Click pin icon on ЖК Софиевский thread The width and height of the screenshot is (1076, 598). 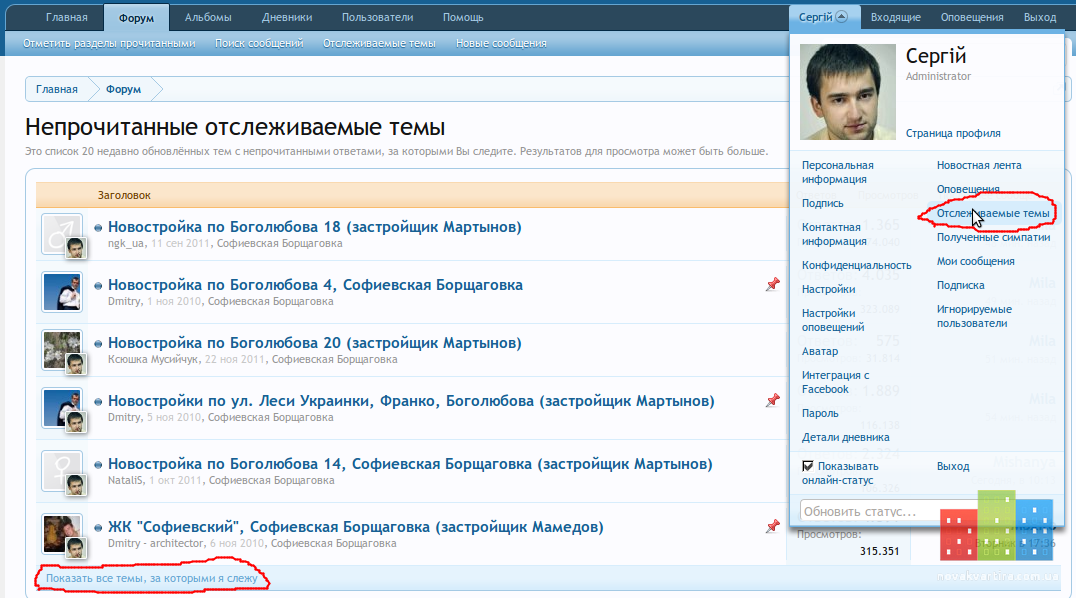773,527
